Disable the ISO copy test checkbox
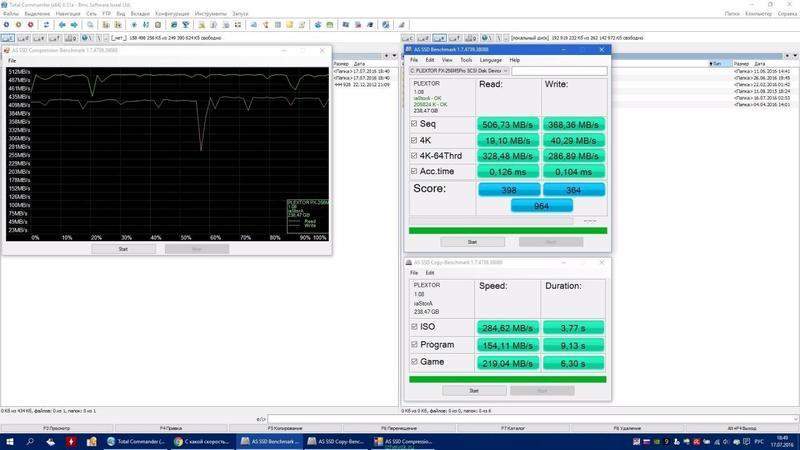 tap(415, 326)
